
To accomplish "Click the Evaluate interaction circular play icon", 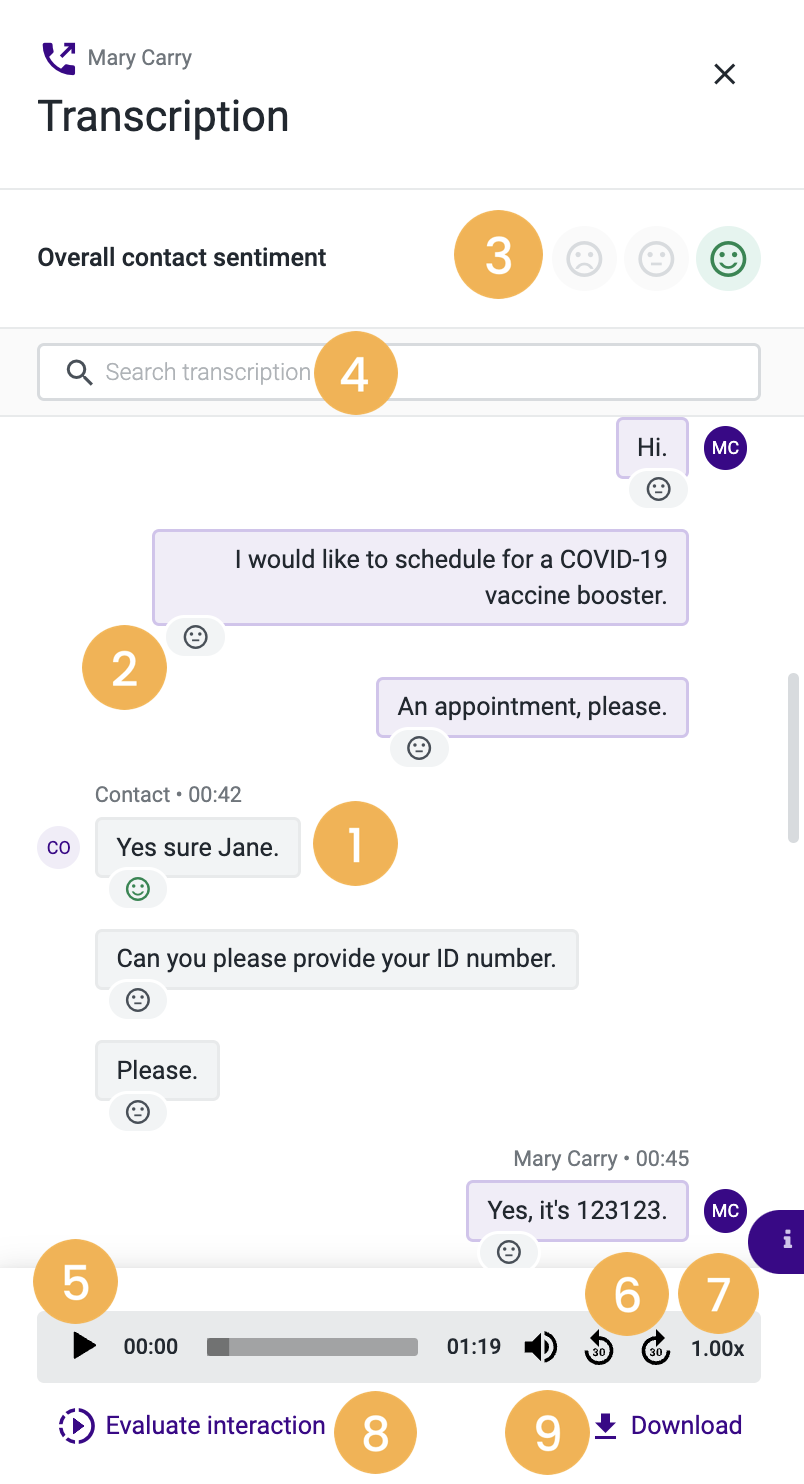I will point(75,1424).
